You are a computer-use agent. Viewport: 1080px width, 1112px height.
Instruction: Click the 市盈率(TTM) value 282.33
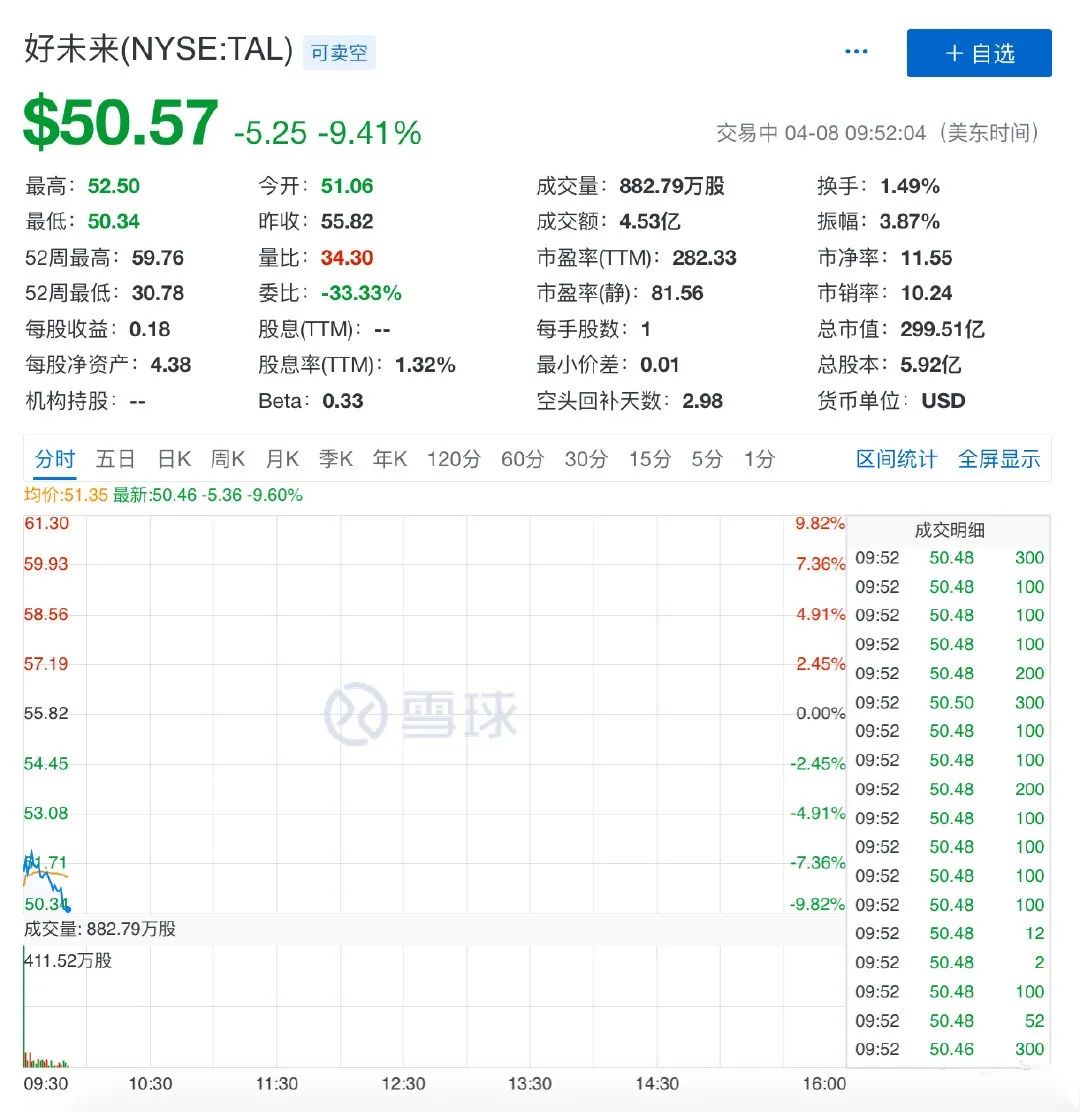point(704,258)
